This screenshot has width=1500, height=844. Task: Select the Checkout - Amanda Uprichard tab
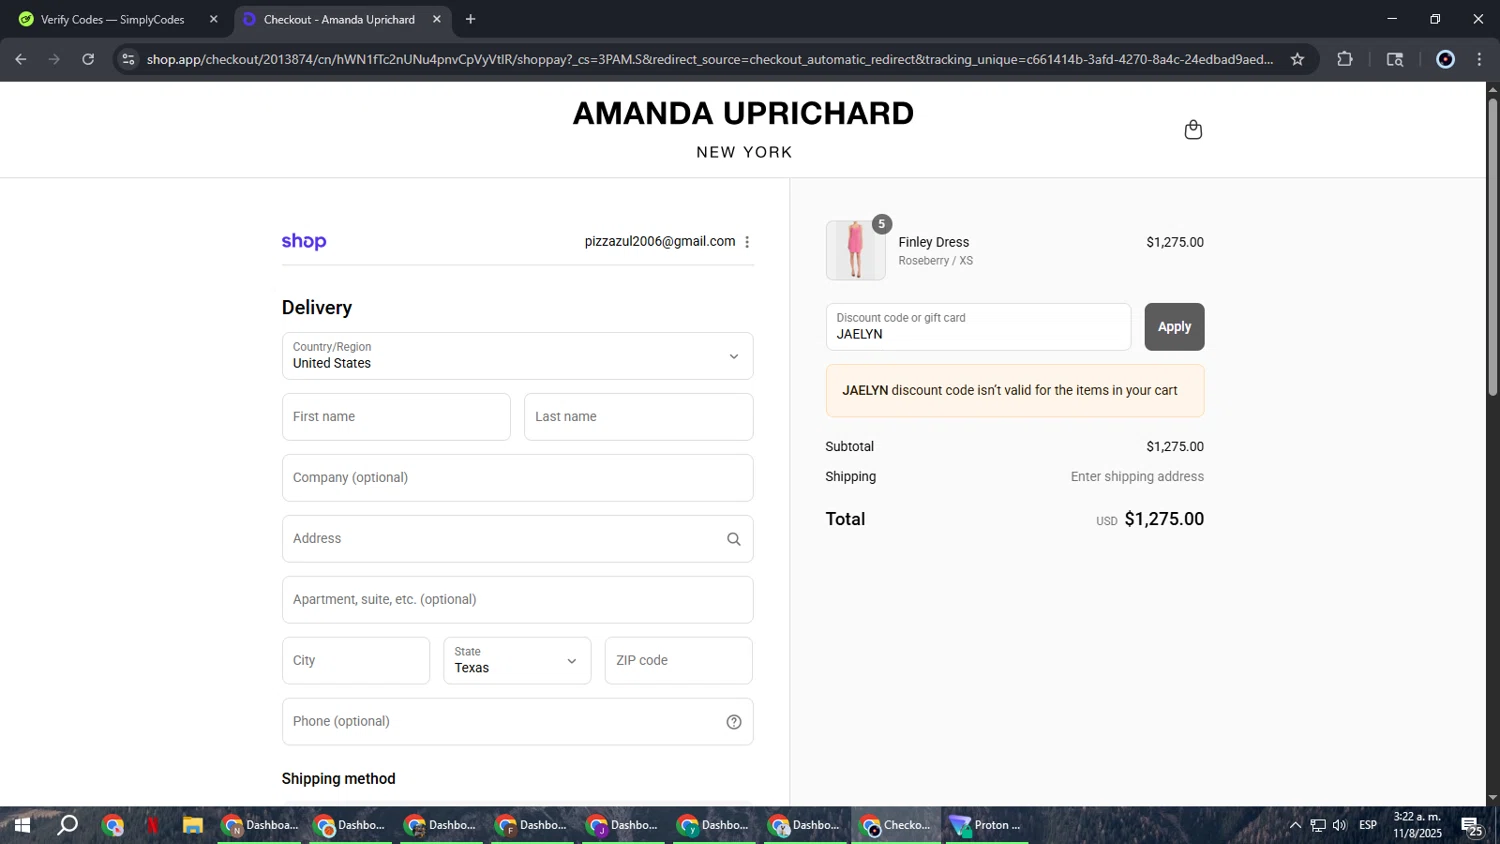342,19
